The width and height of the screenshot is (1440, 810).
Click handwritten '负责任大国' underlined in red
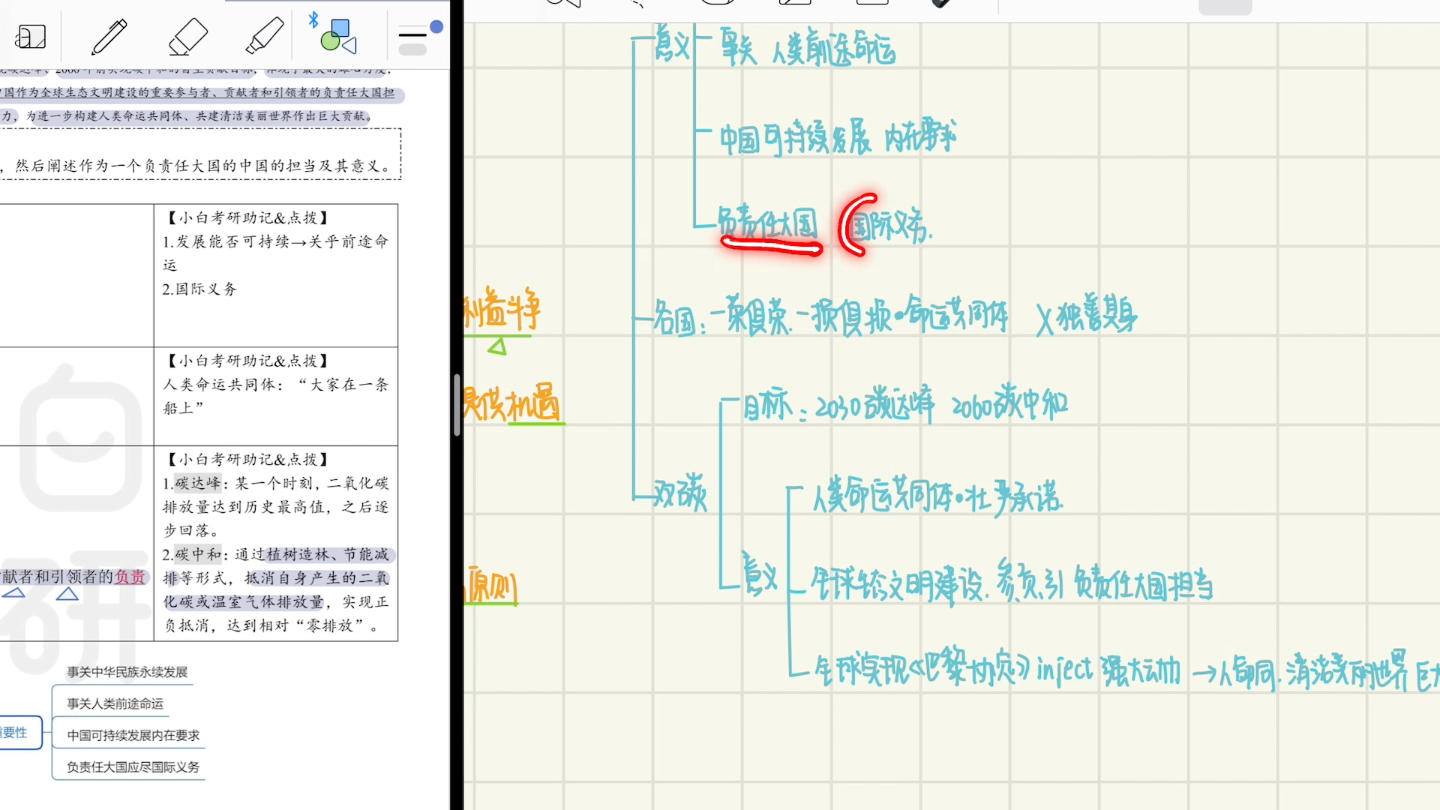[x=768, y=223]
